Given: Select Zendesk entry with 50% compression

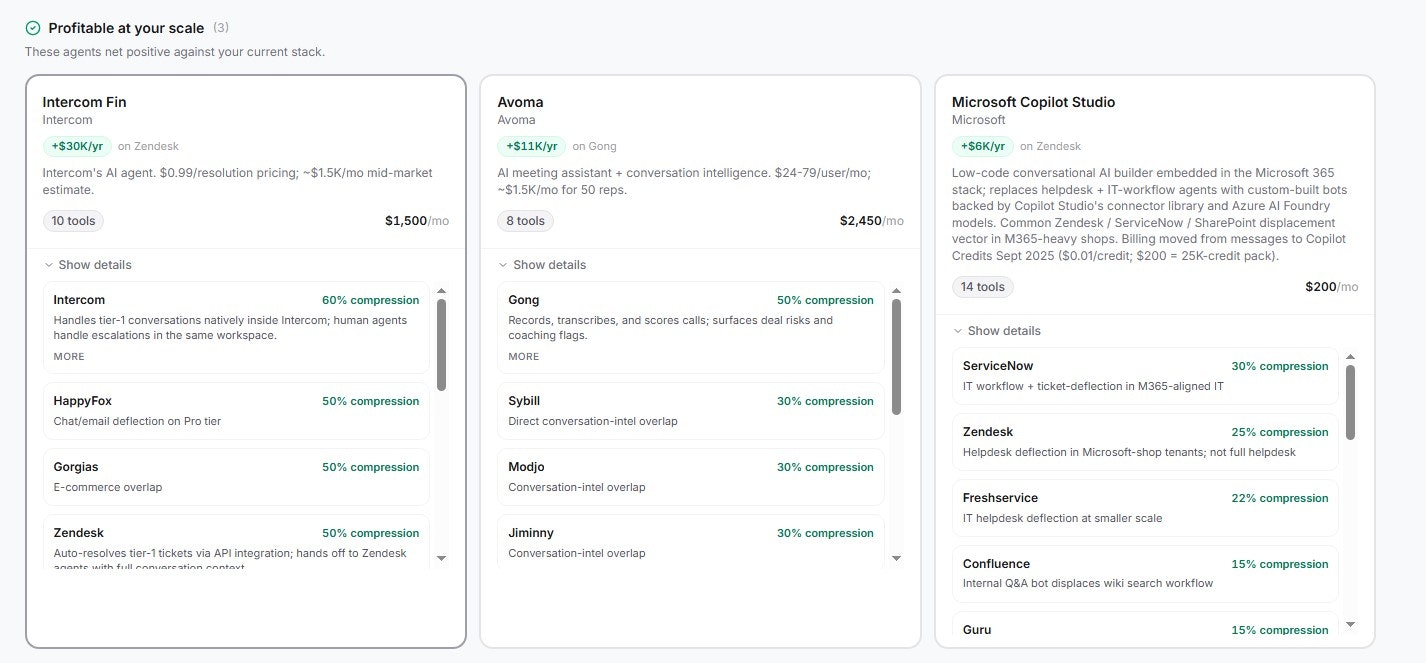Looking at the screenshot, I should [x=236, y=543].
